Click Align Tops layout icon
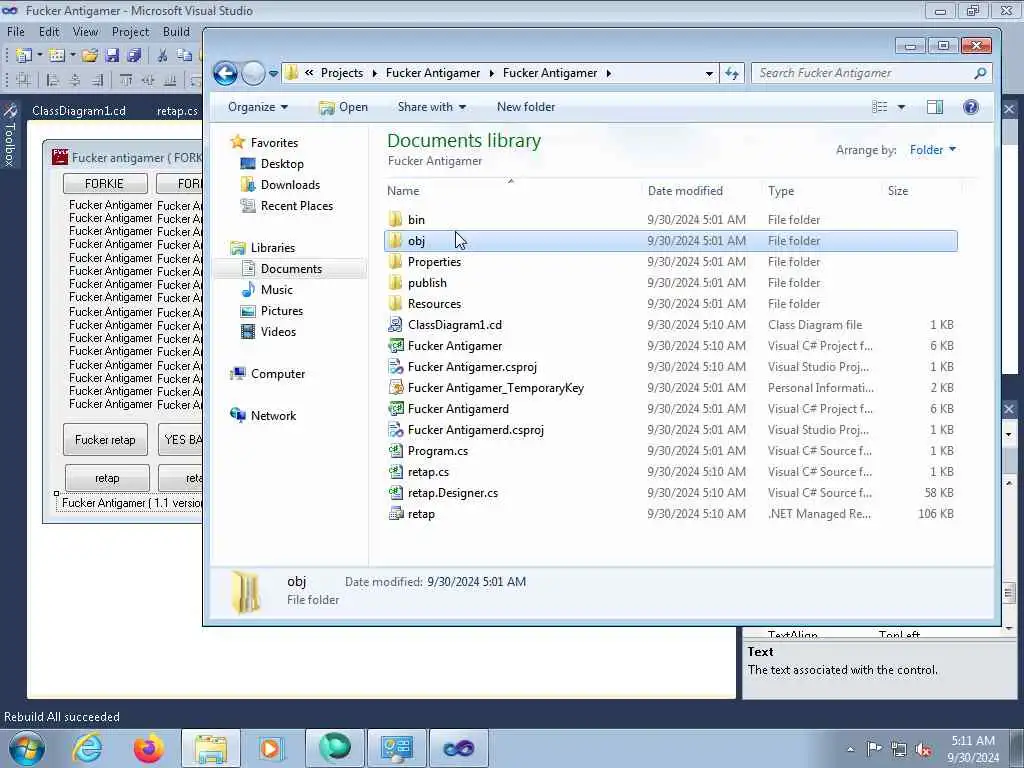The image size is (1024, 768). [x=126, y=80]
